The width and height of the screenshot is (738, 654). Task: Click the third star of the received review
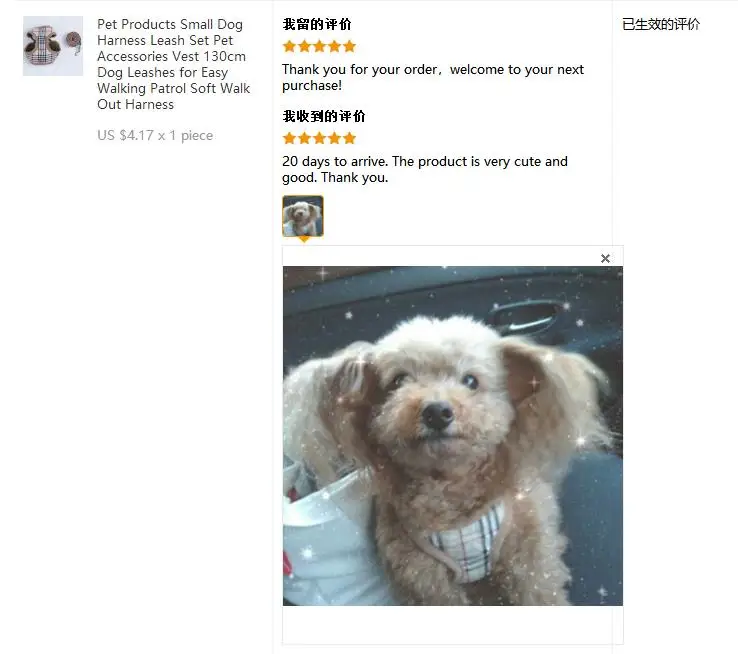click(320, 138)
